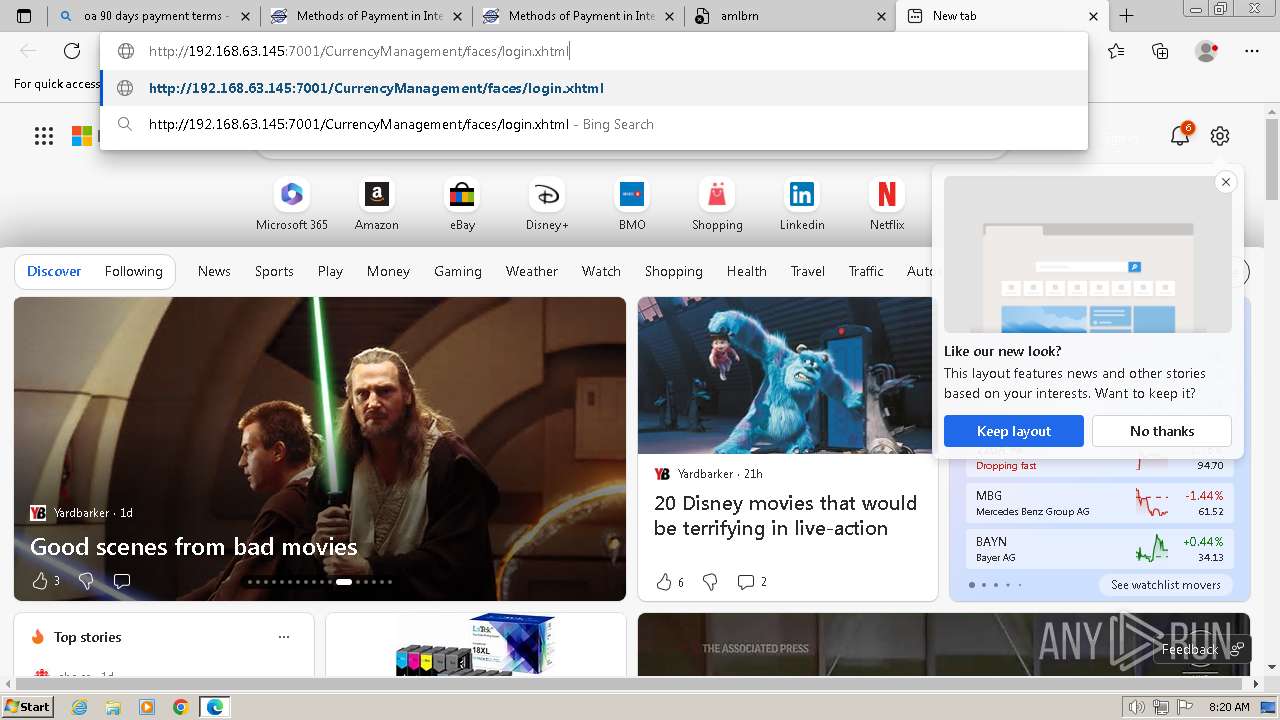Open BAYN Bayer AG stock row
The image size is (1280, 720).
pyautogui.click(x=1100, y=549)
